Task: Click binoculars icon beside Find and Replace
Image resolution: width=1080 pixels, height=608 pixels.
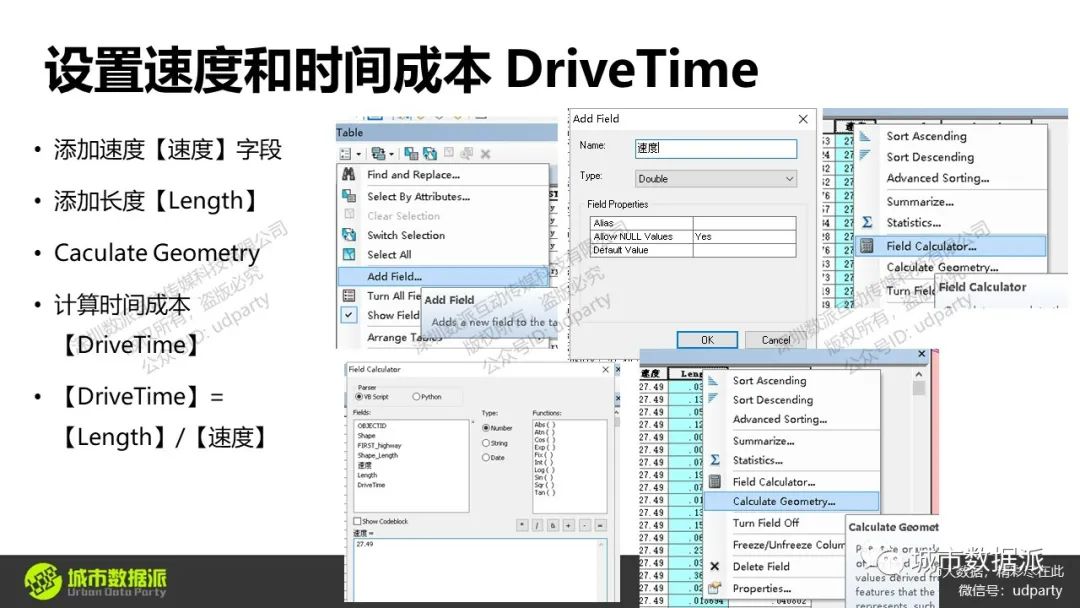Action: click(x=349, y=174)
